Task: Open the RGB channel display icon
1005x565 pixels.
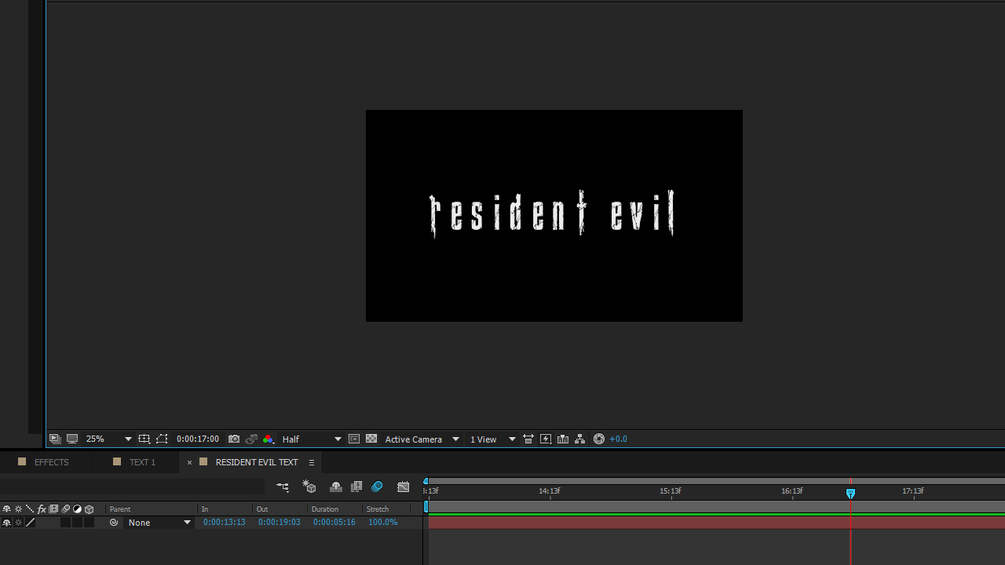Action: (269, 439)
